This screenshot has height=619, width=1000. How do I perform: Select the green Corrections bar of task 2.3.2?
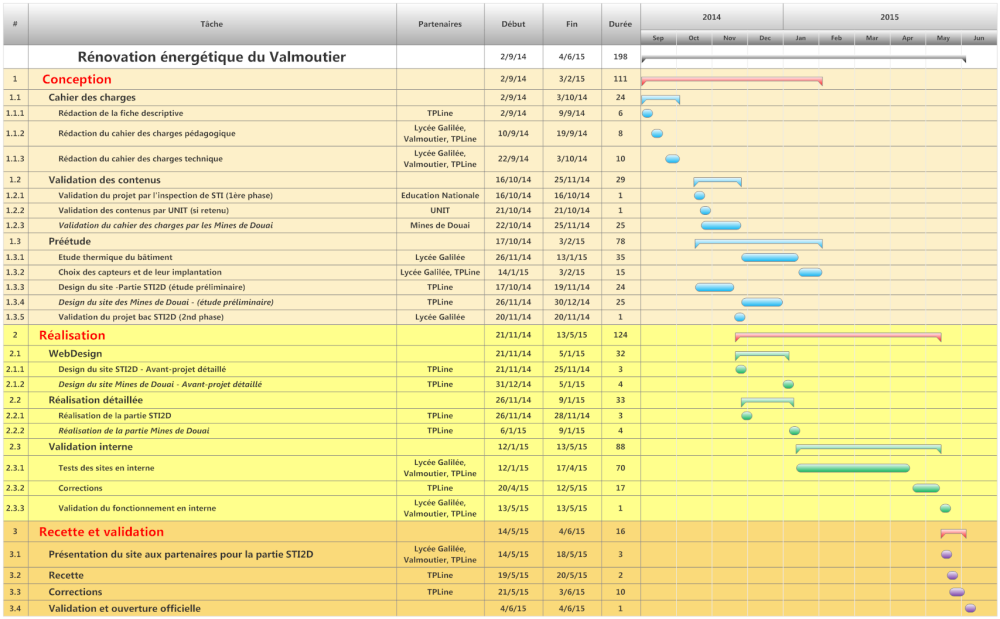[x=926, y=488]
